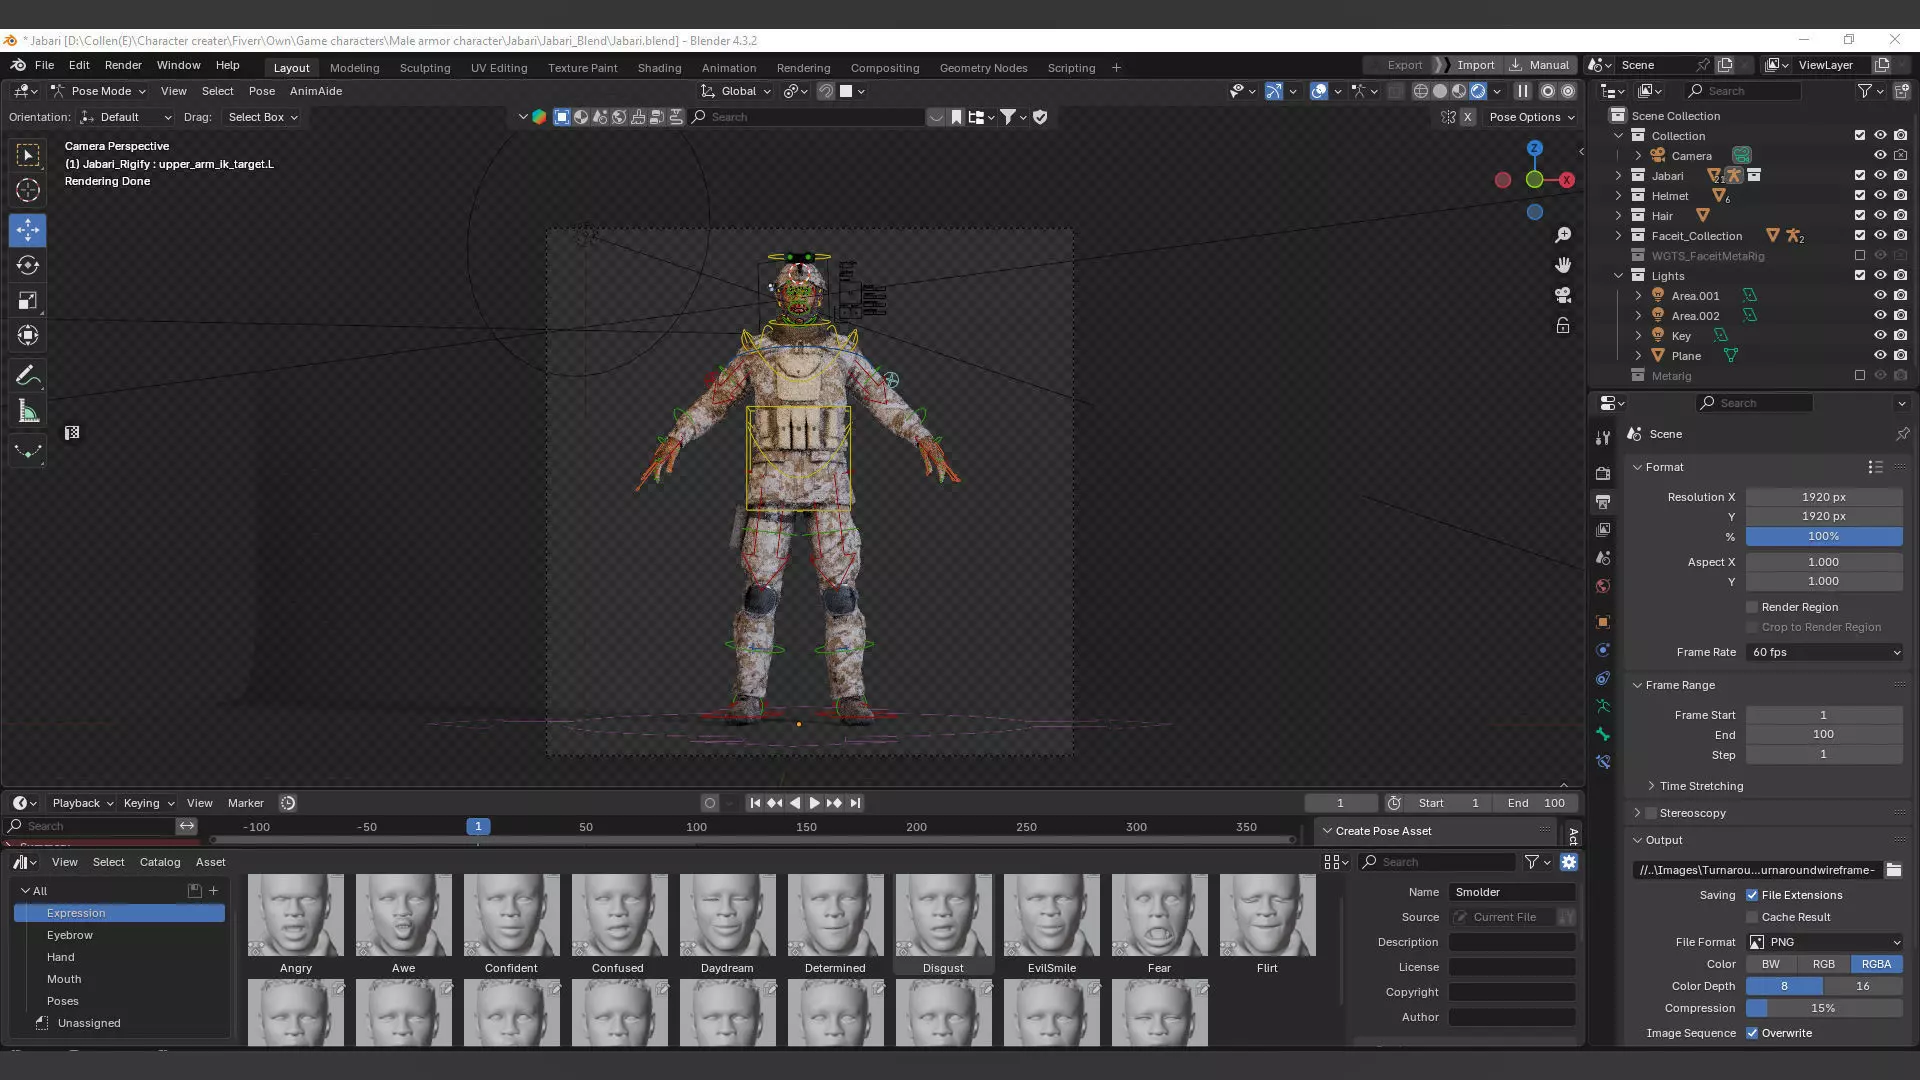Click the zoom magnifier viewport icon
Viewport: 1920px width, 1080px height.
[x=1562, y=235]
